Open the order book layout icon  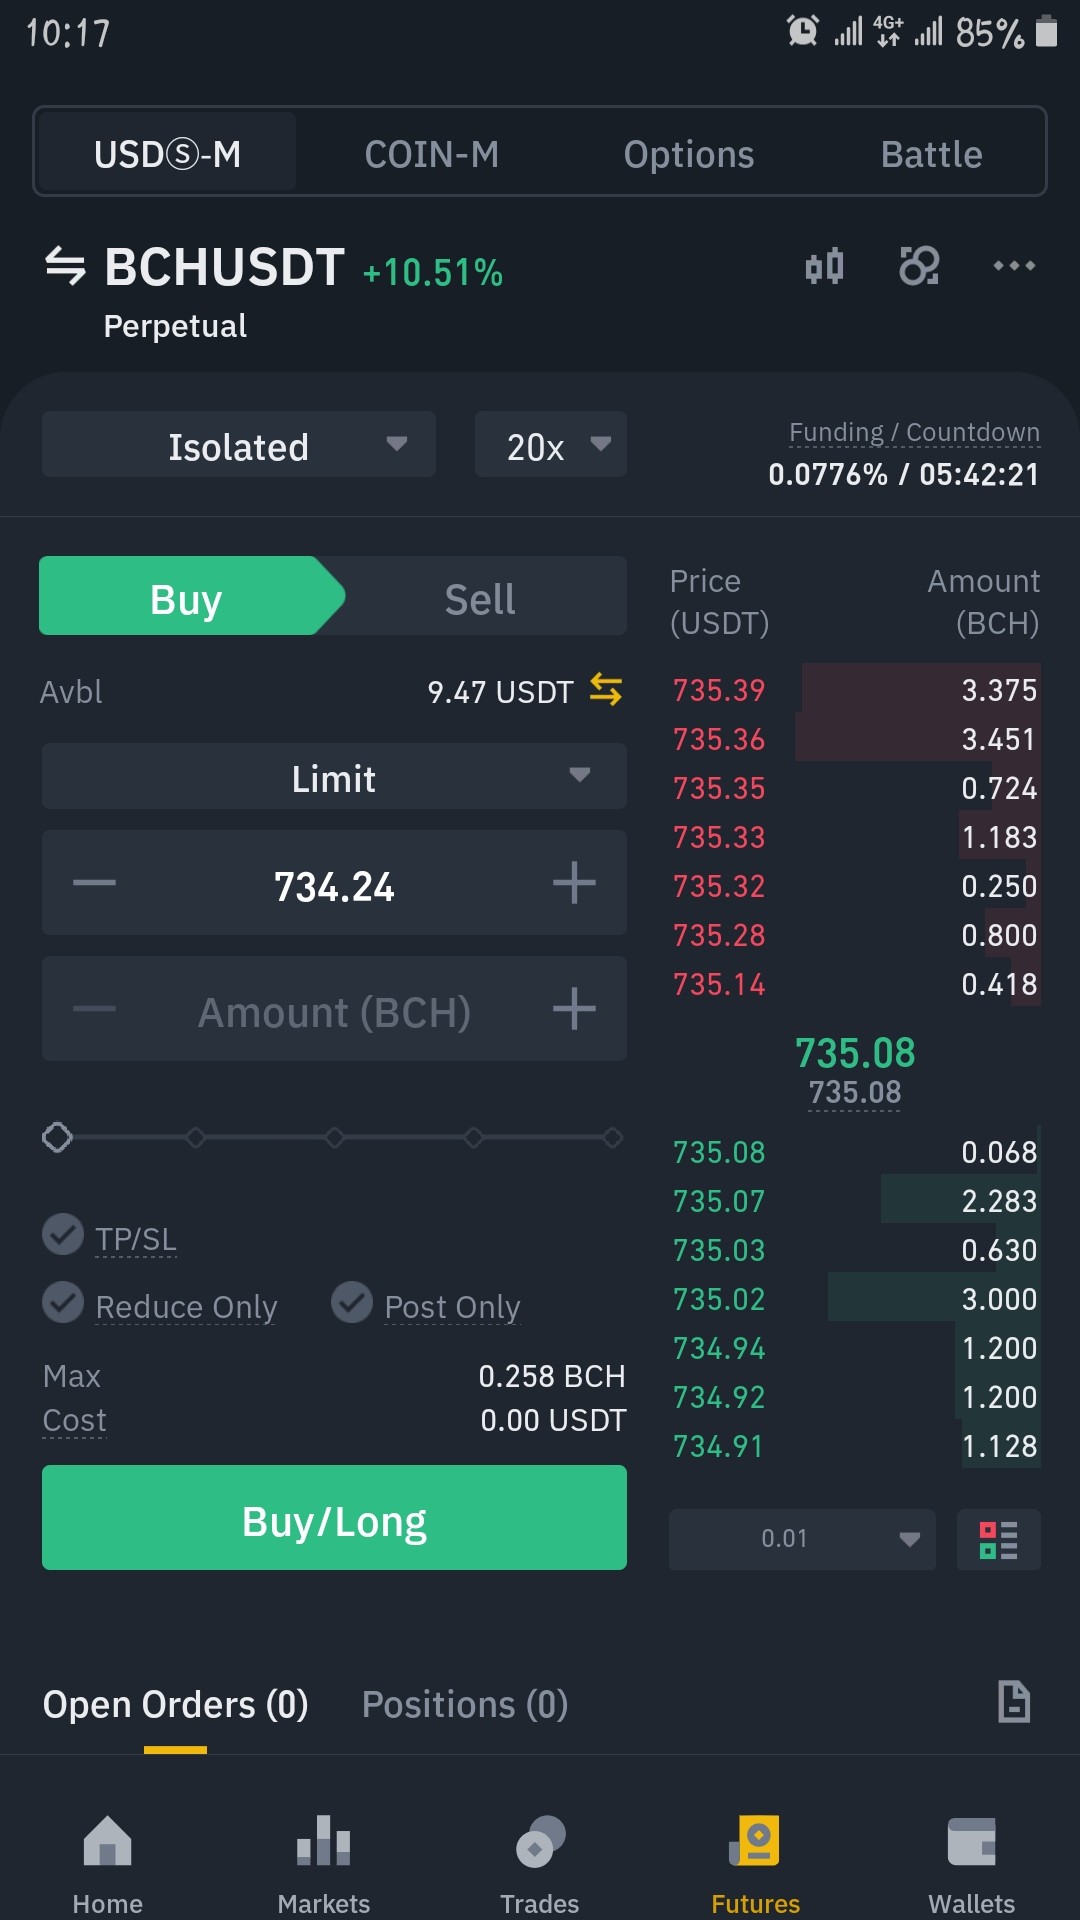pyautogui.click(x=998, y=1540)
